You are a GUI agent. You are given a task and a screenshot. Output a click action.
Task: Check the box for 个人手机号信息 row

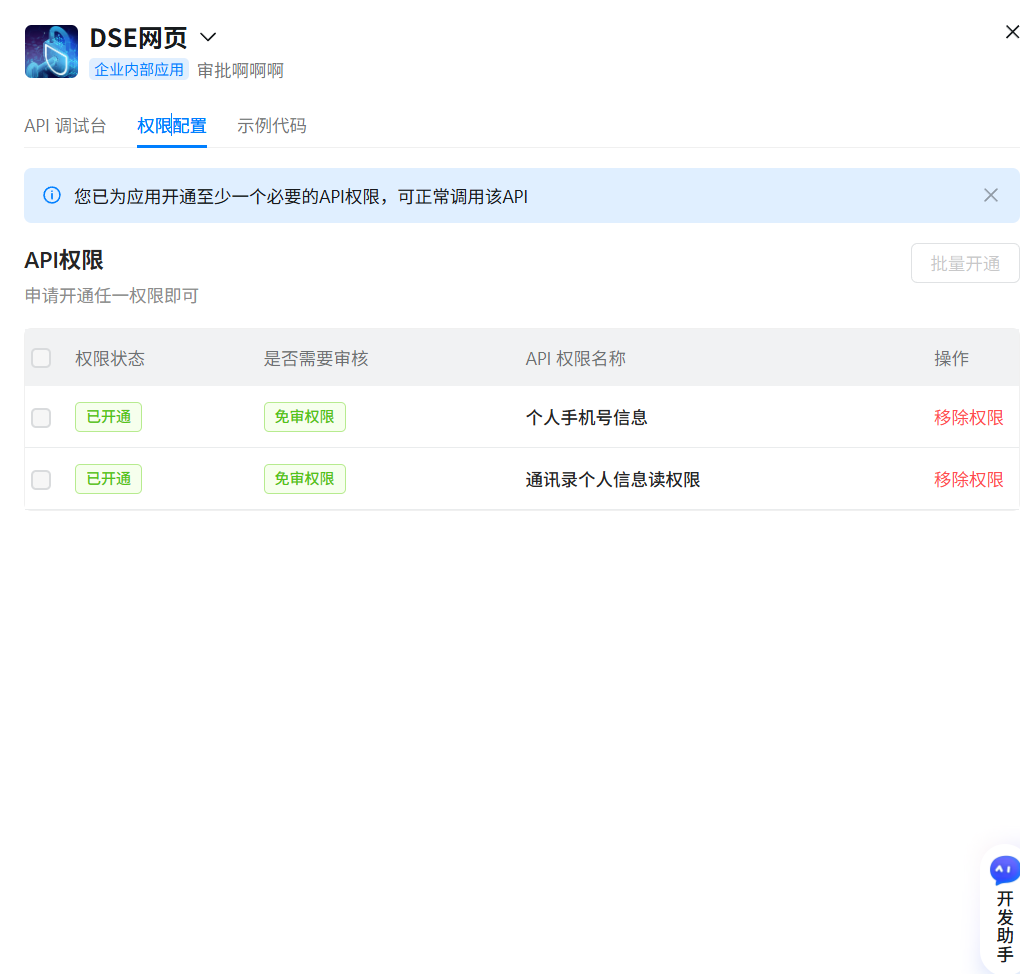tap(41, 418)
